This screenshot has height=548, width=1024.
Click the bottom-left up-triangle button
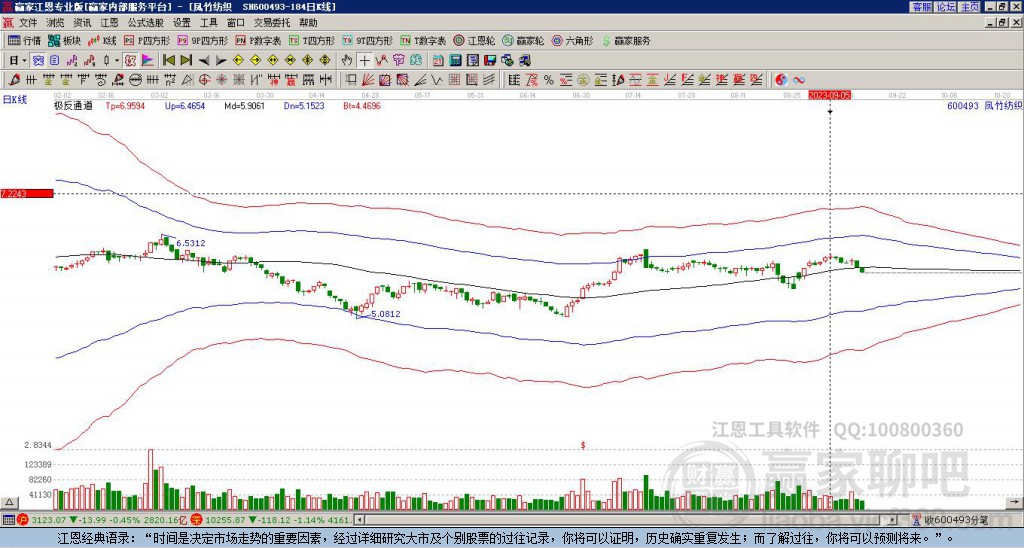tap(9, 503)
